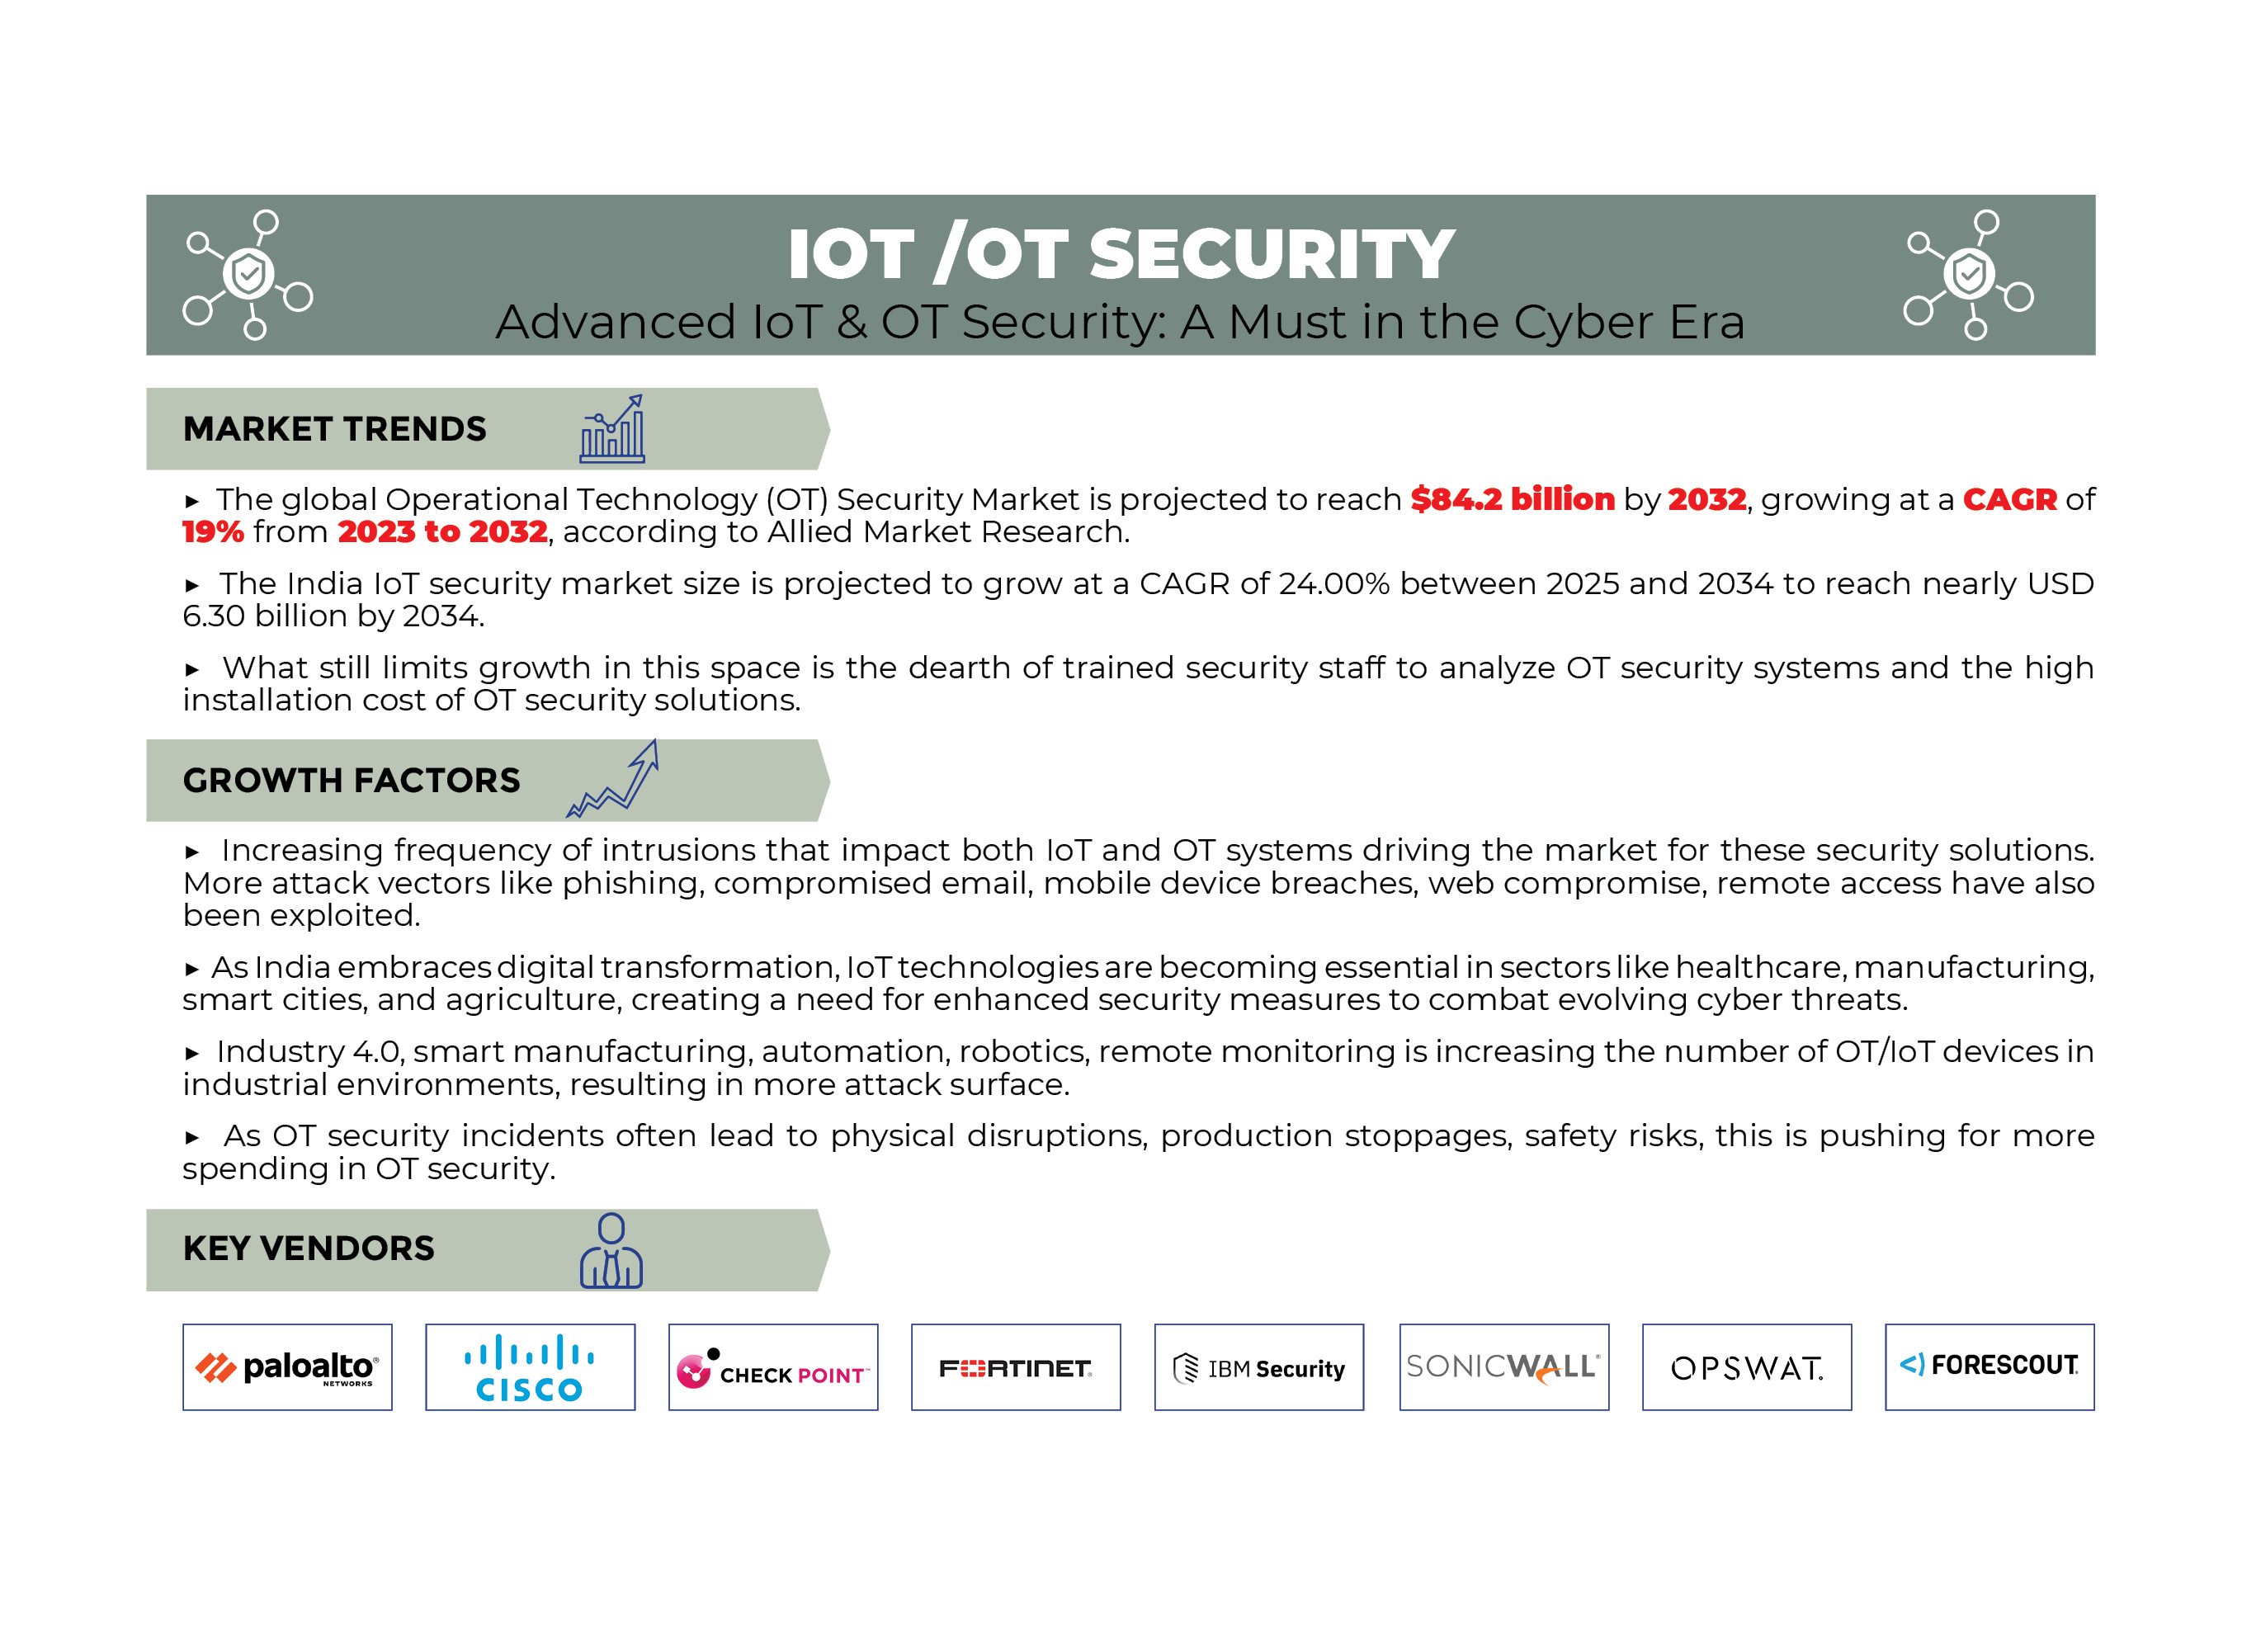Click the MARKET TRENDS section heading

point(334,429)
